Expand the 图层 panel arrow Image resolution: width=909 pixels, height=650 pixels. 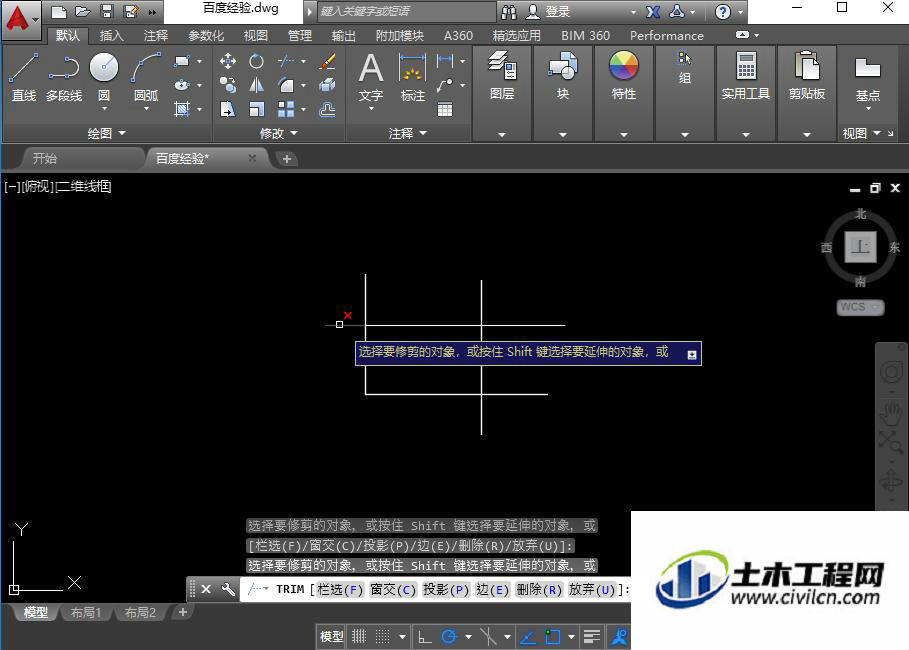coord(501,135)
